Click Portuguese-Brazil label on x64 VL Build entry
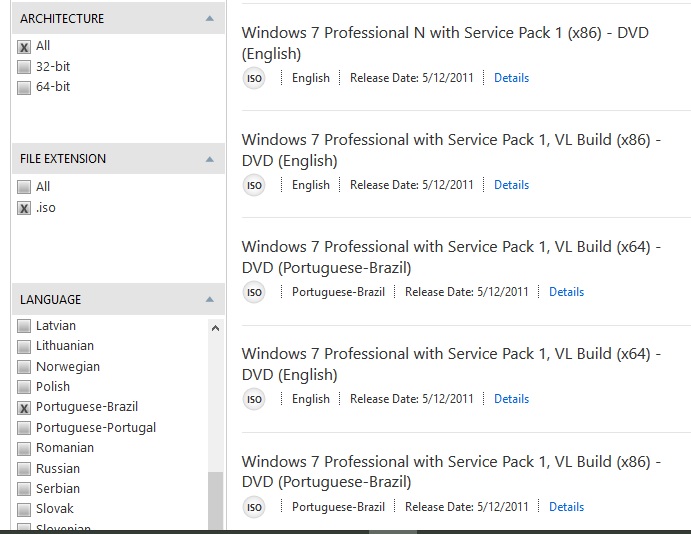The width and height of the screenshot is (691, 534). 338,292
